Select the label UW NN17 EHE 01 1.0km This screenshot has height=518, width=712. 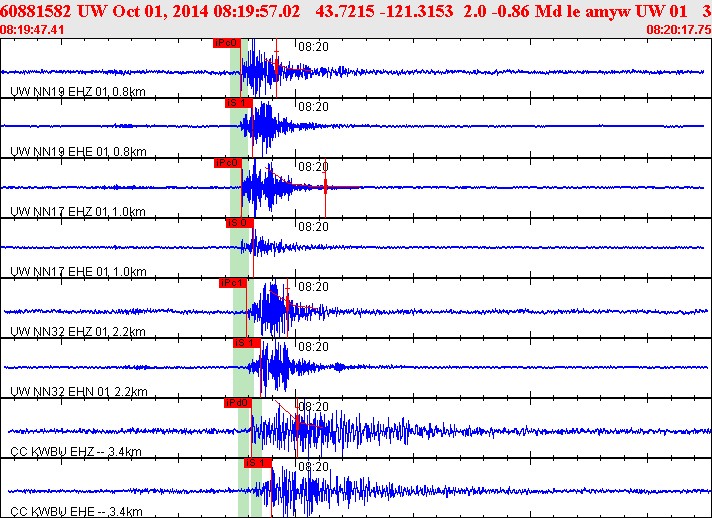pos(78,271)
